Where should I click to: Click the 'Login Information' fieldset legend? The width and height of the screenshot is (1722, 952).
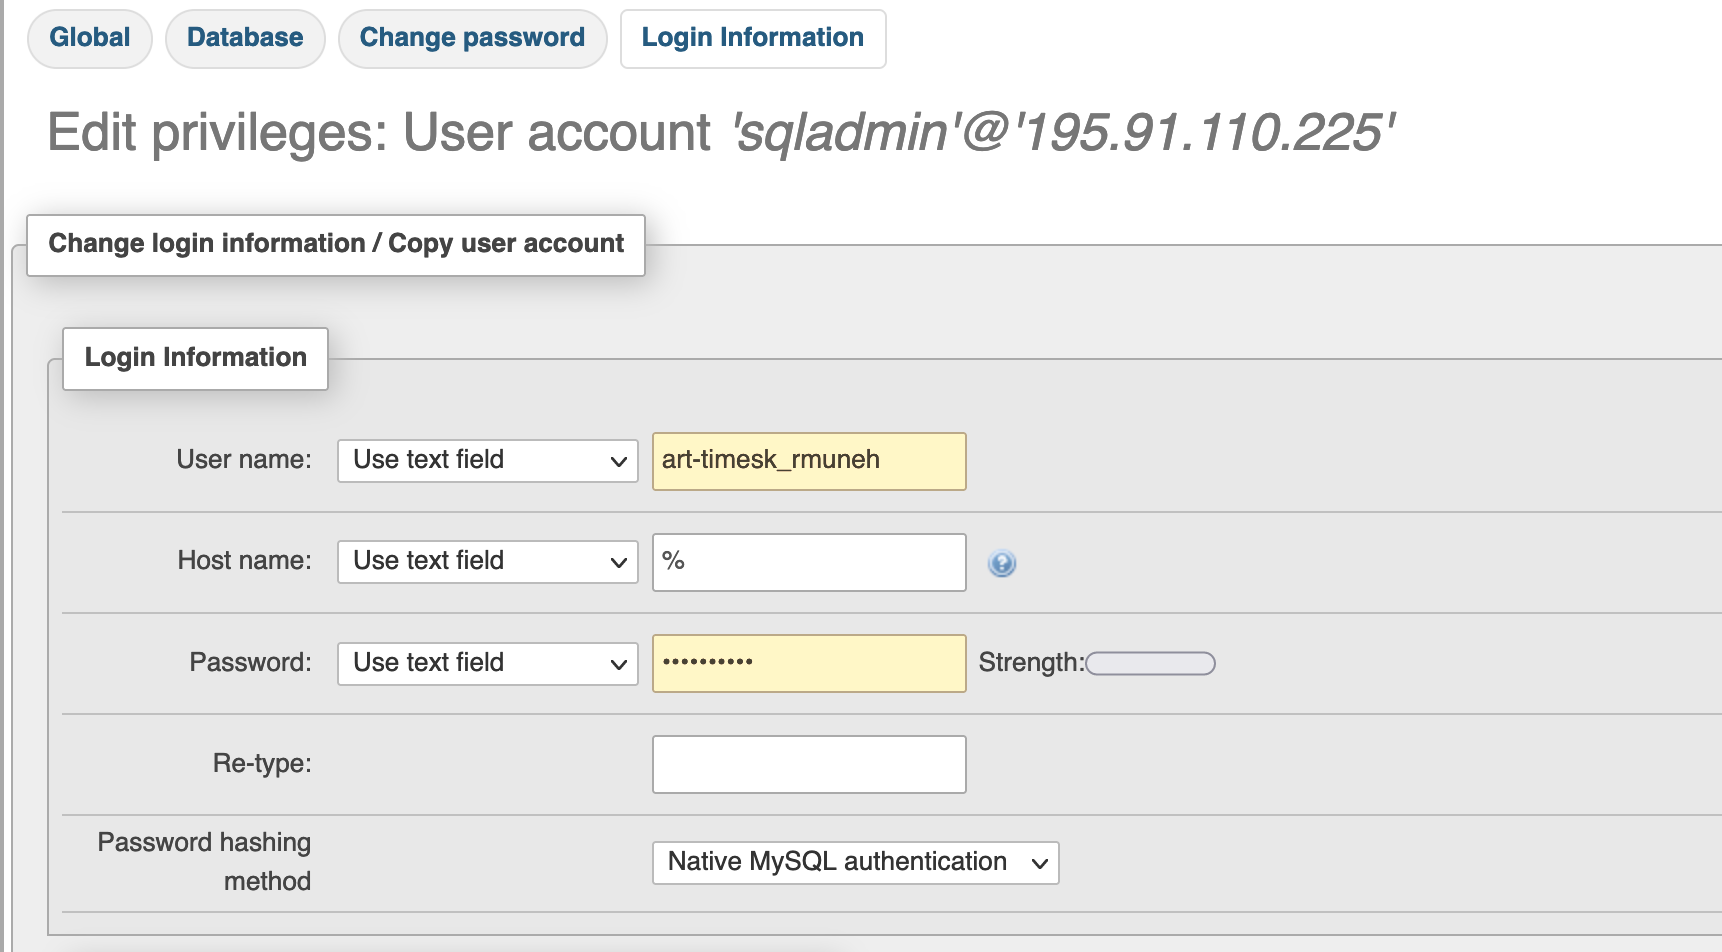click(x=196, y=358)
